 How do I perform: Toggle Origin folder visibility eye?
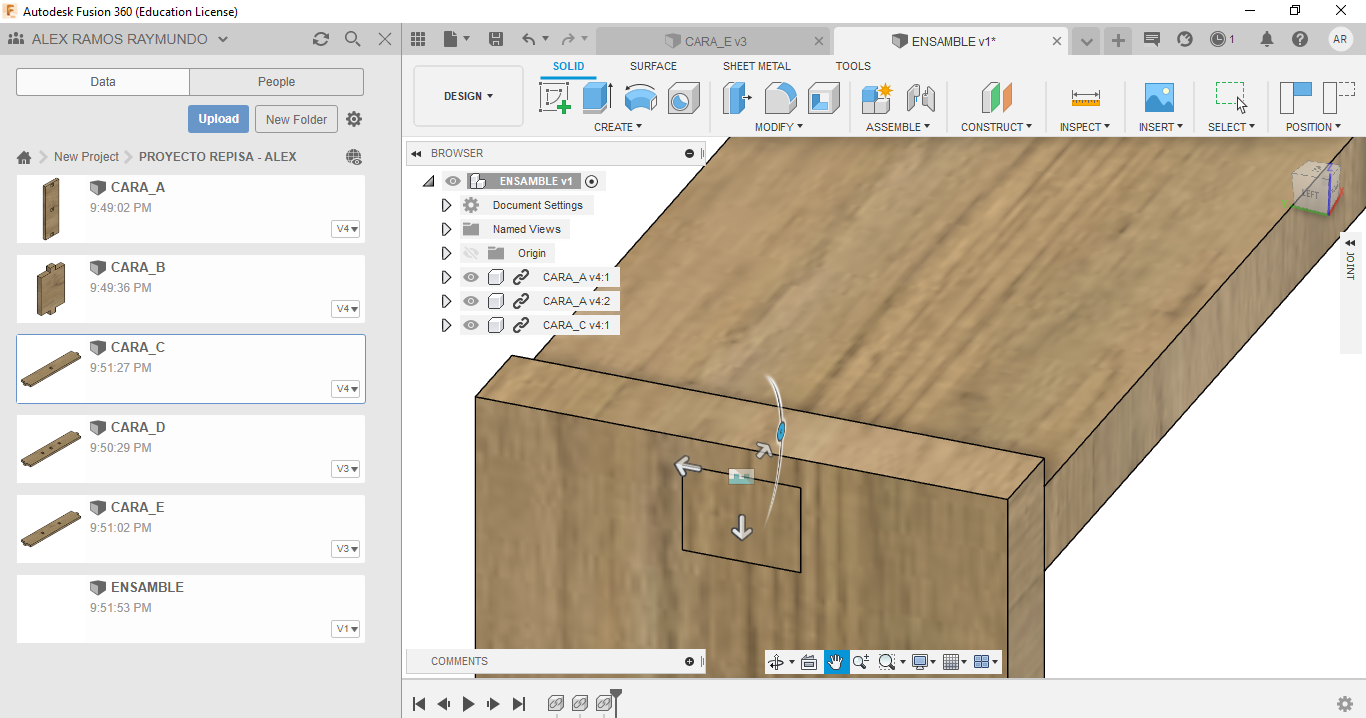point(471,253)
